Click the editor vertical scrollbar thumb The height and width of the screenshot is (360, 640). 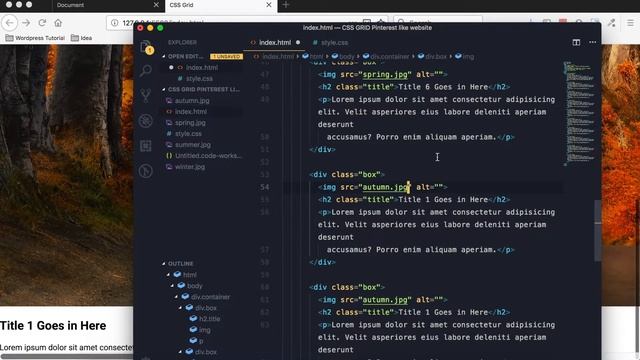click(x=598, y=231)
